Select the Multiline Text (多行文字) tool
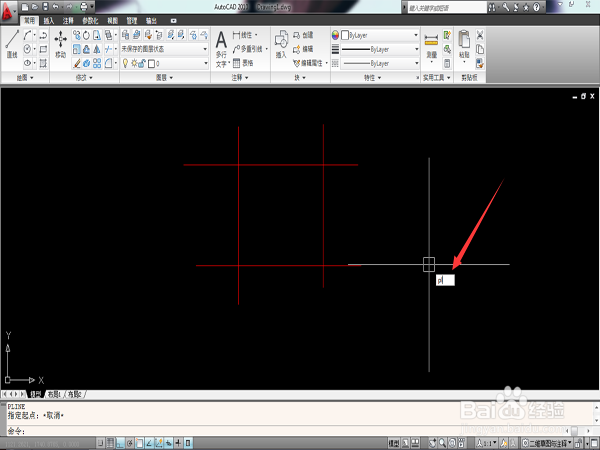The height and width of the screenshot is (450, 600). tap(222, 49)
